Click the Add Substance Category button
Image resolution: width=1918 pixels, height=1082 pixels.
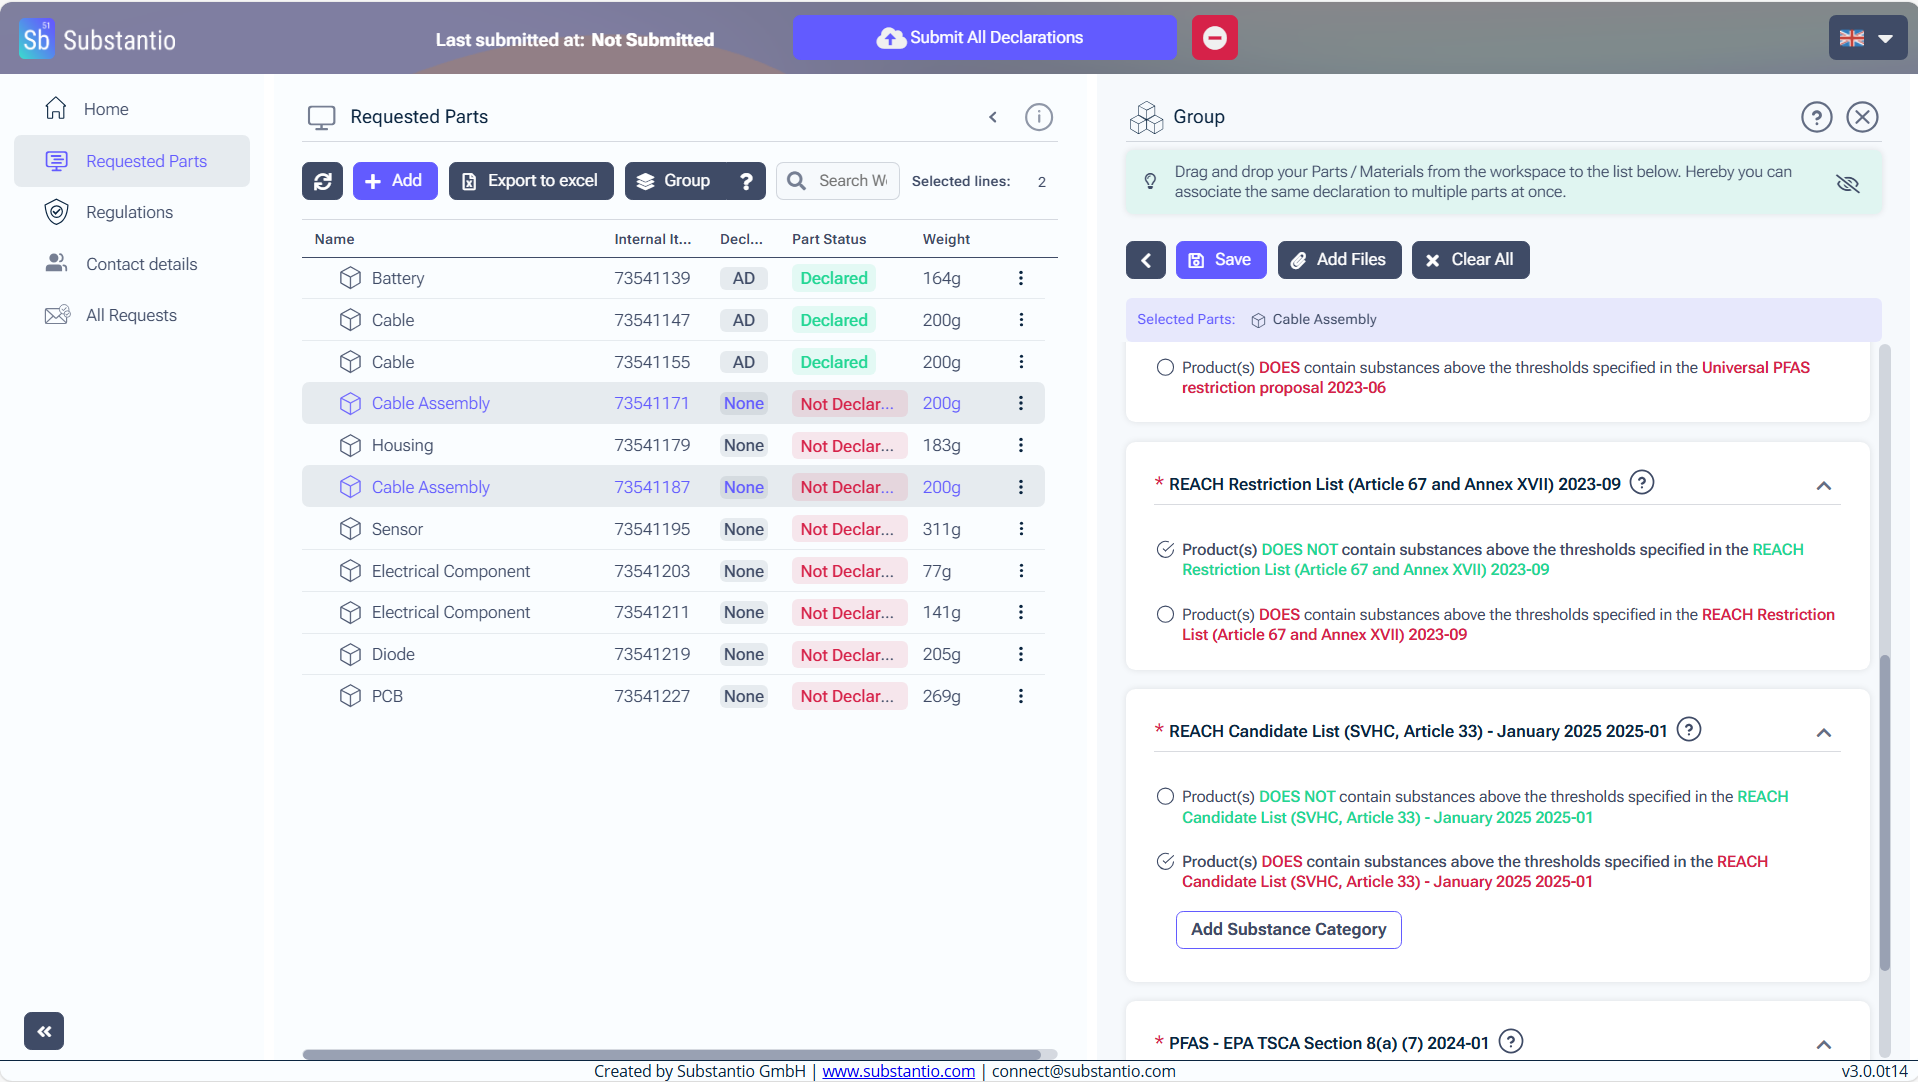click(x=1288, y=930)
